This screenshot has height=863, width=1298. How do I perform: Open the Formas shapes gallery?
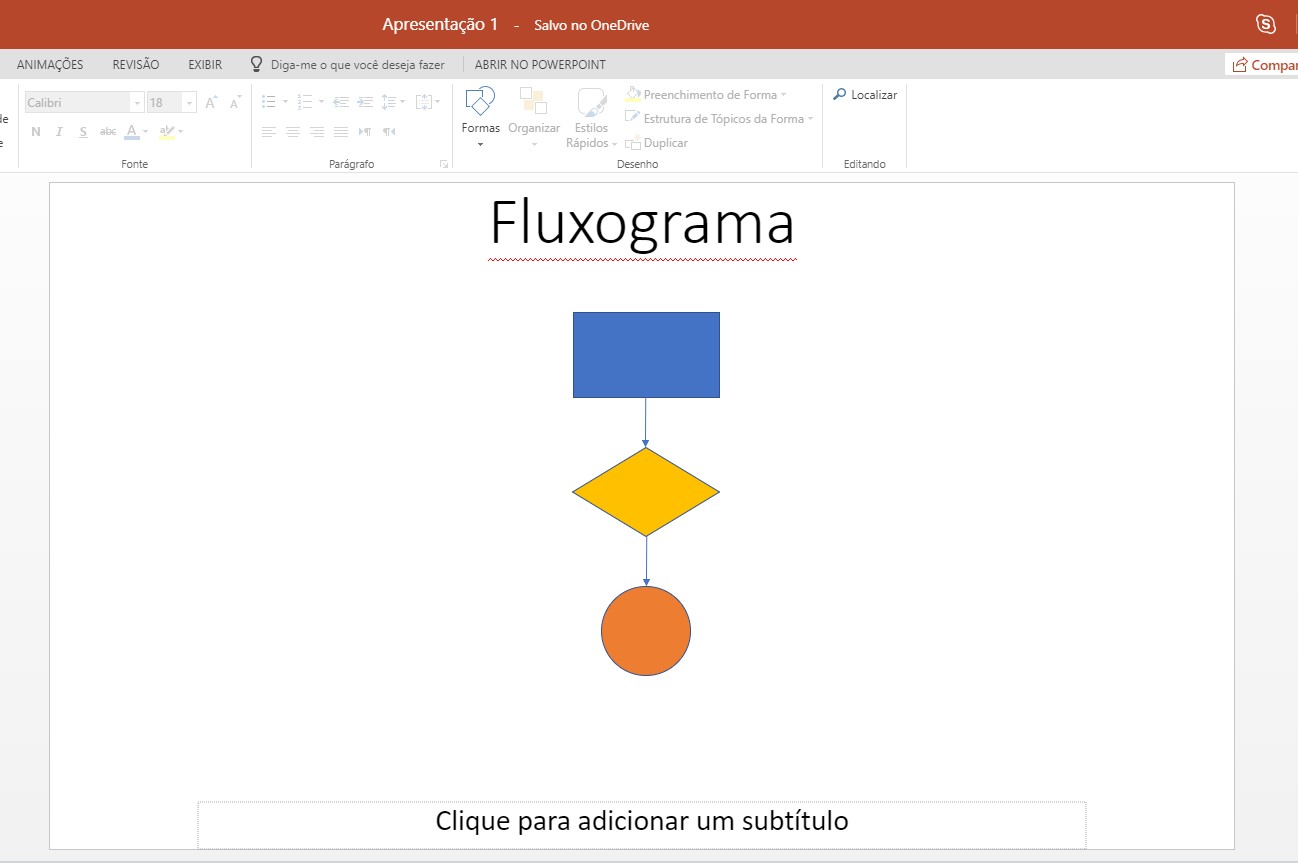click(480, 117)
